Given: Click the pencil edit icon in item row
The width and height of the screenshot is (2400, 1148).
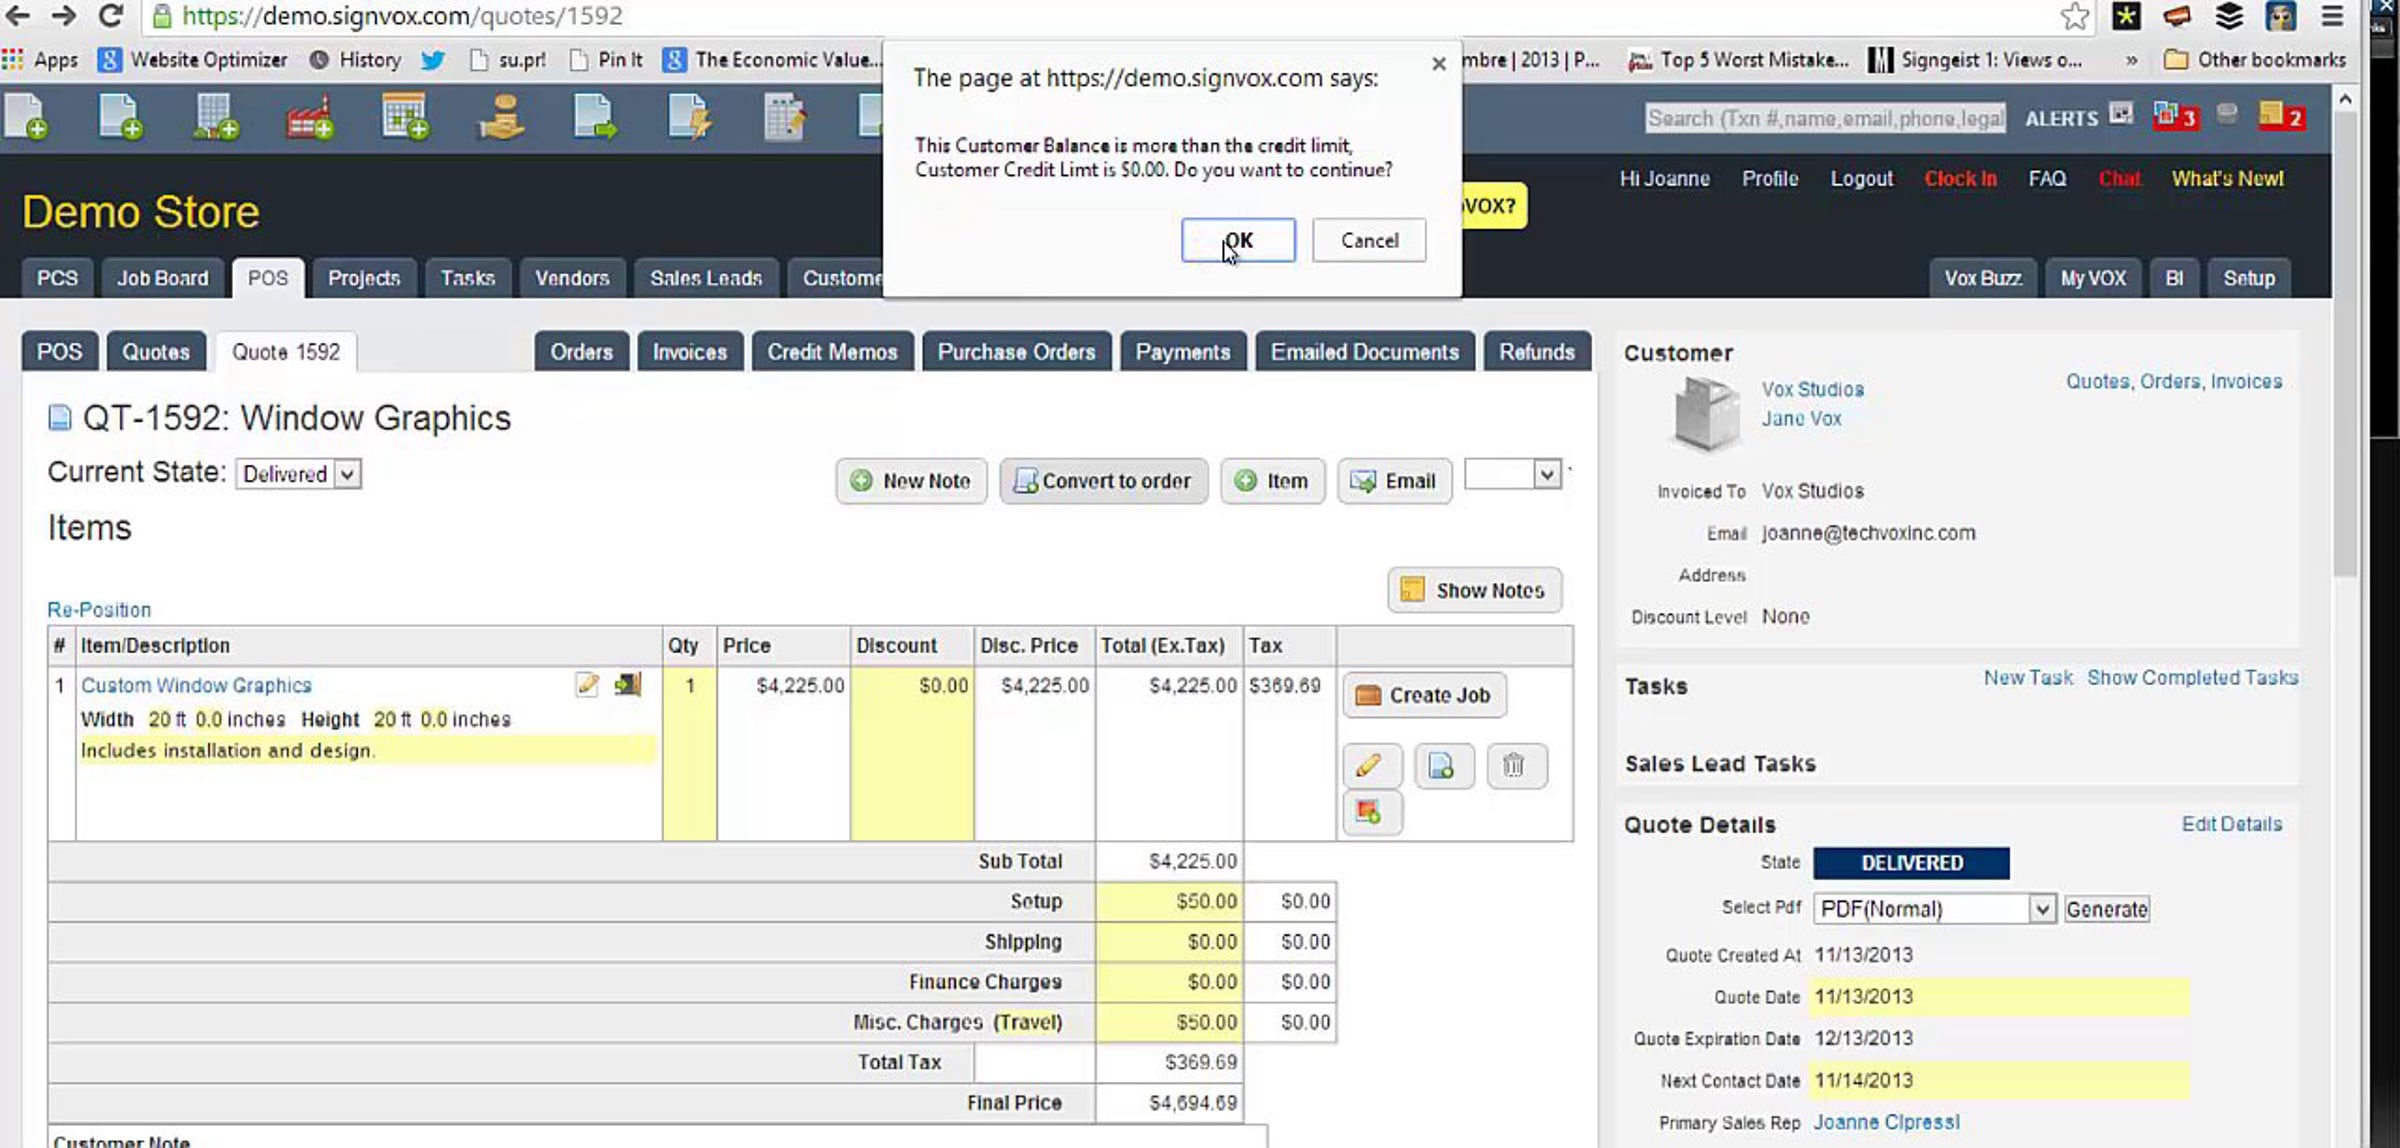Looking at the screenshot, I should [x=1371, y=766].
